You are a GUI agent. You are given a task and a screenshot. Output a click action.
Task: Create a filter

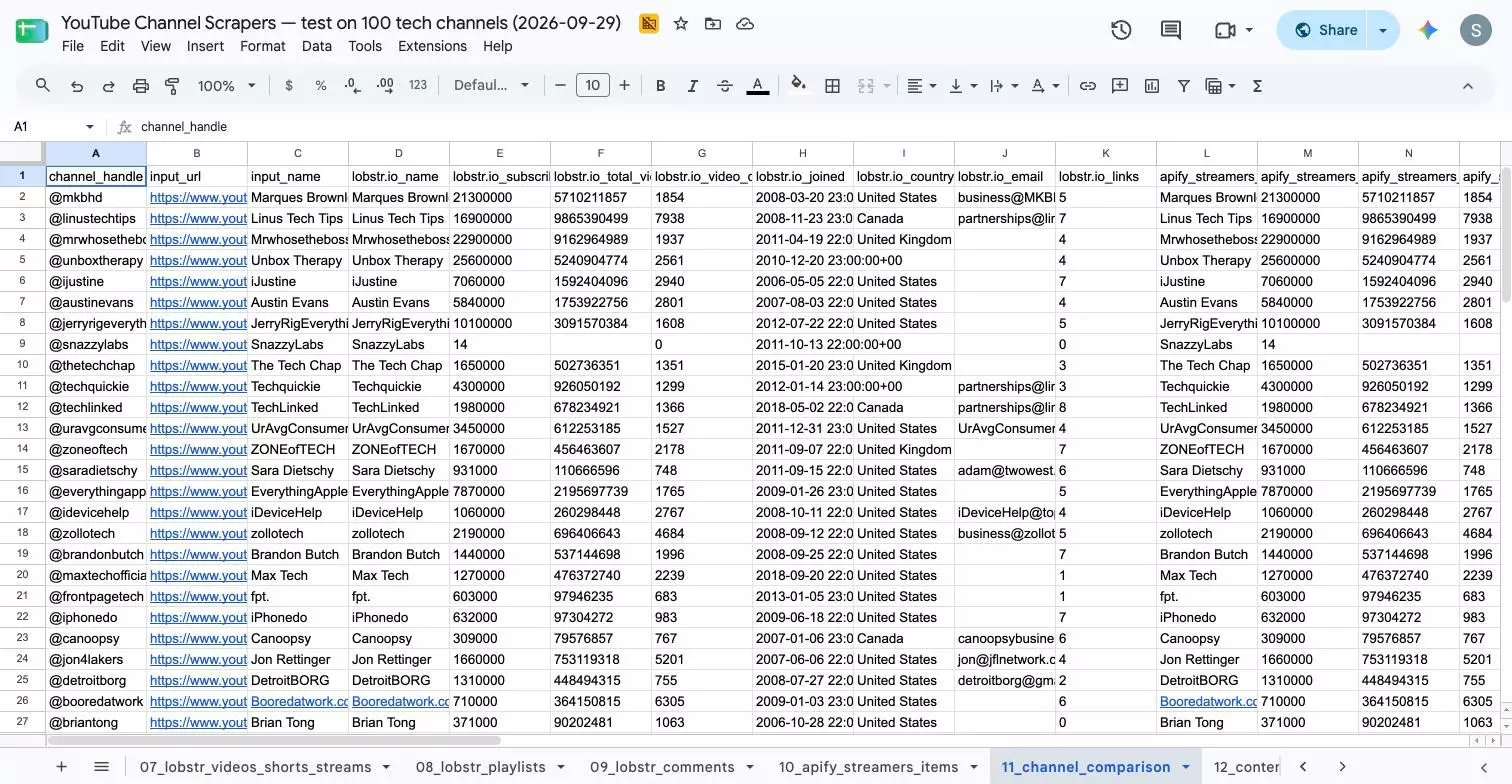click(1184, 86)
